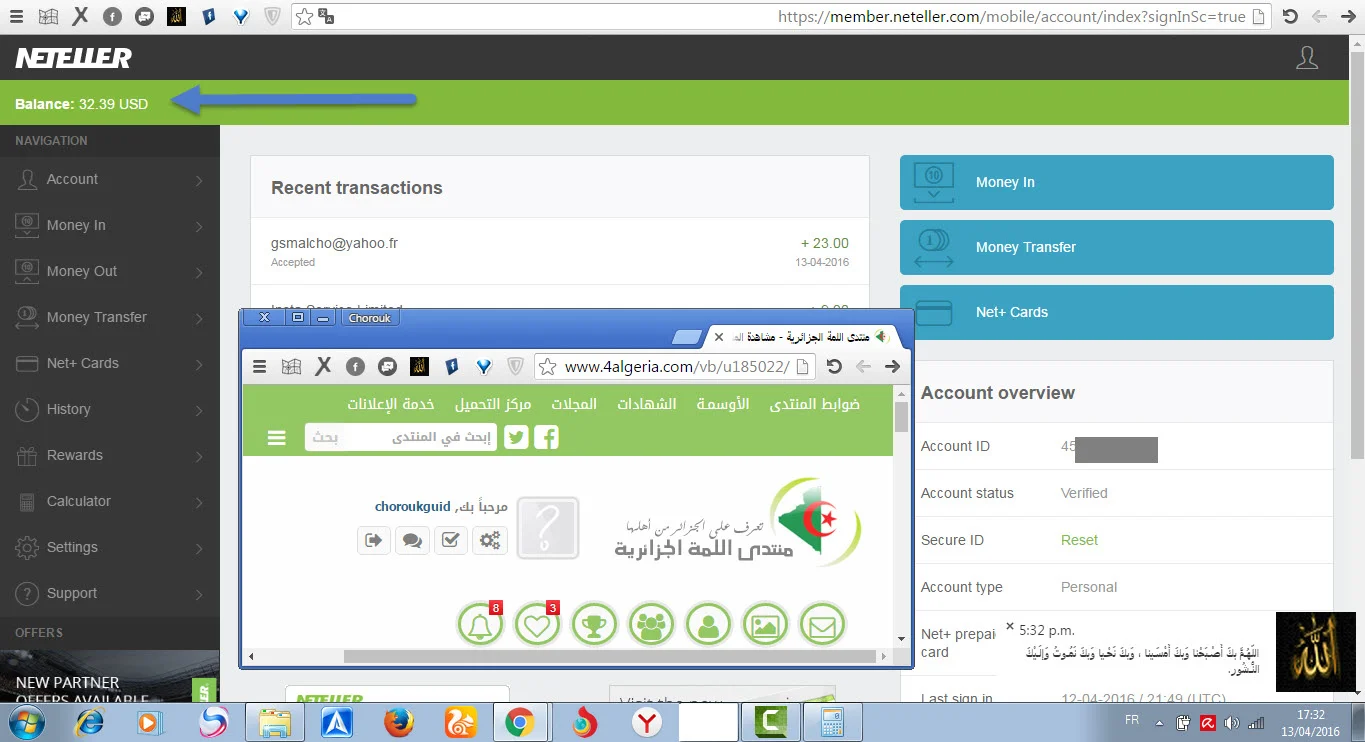Expand the Money Out sidebar section
The width and height of the screenshot is (1365, 742).
point(110,272)
